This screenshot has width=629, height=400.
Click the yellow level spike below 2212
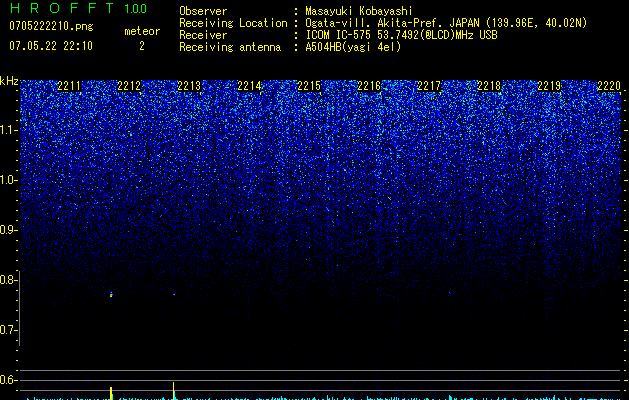[x=111, y=393]
